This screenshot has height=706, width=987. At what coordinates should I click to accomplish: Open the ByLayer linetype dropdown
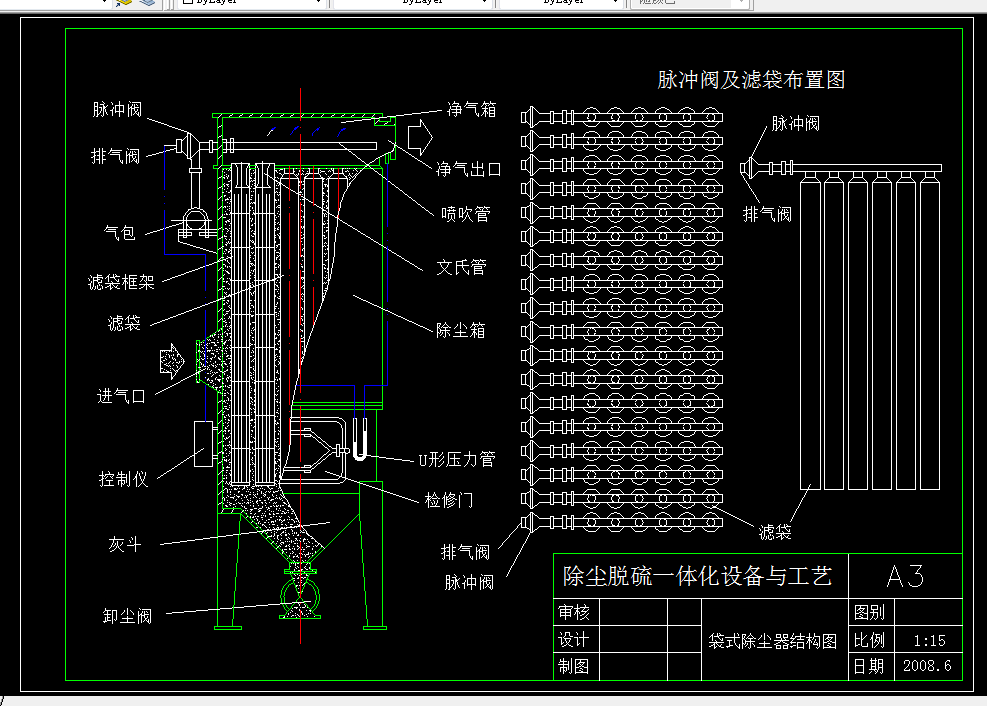411,3
